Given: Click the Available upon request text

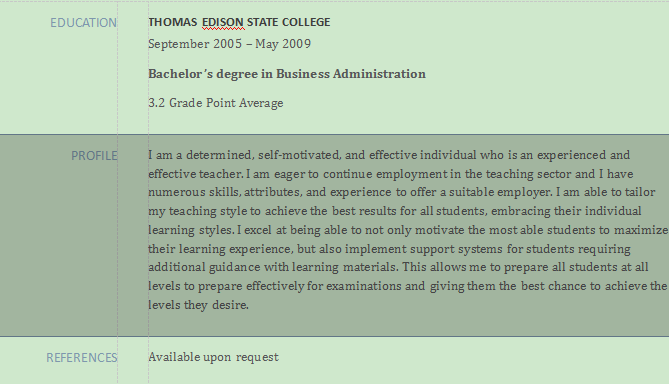Looking at the screenshot, I should point(213,357).
